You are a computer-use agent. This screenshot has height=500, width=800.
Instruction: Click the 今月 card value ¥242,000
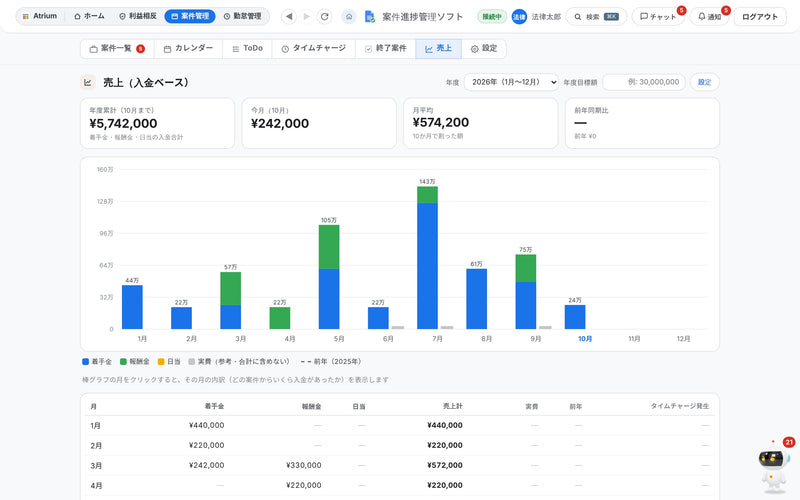(280, 123)
